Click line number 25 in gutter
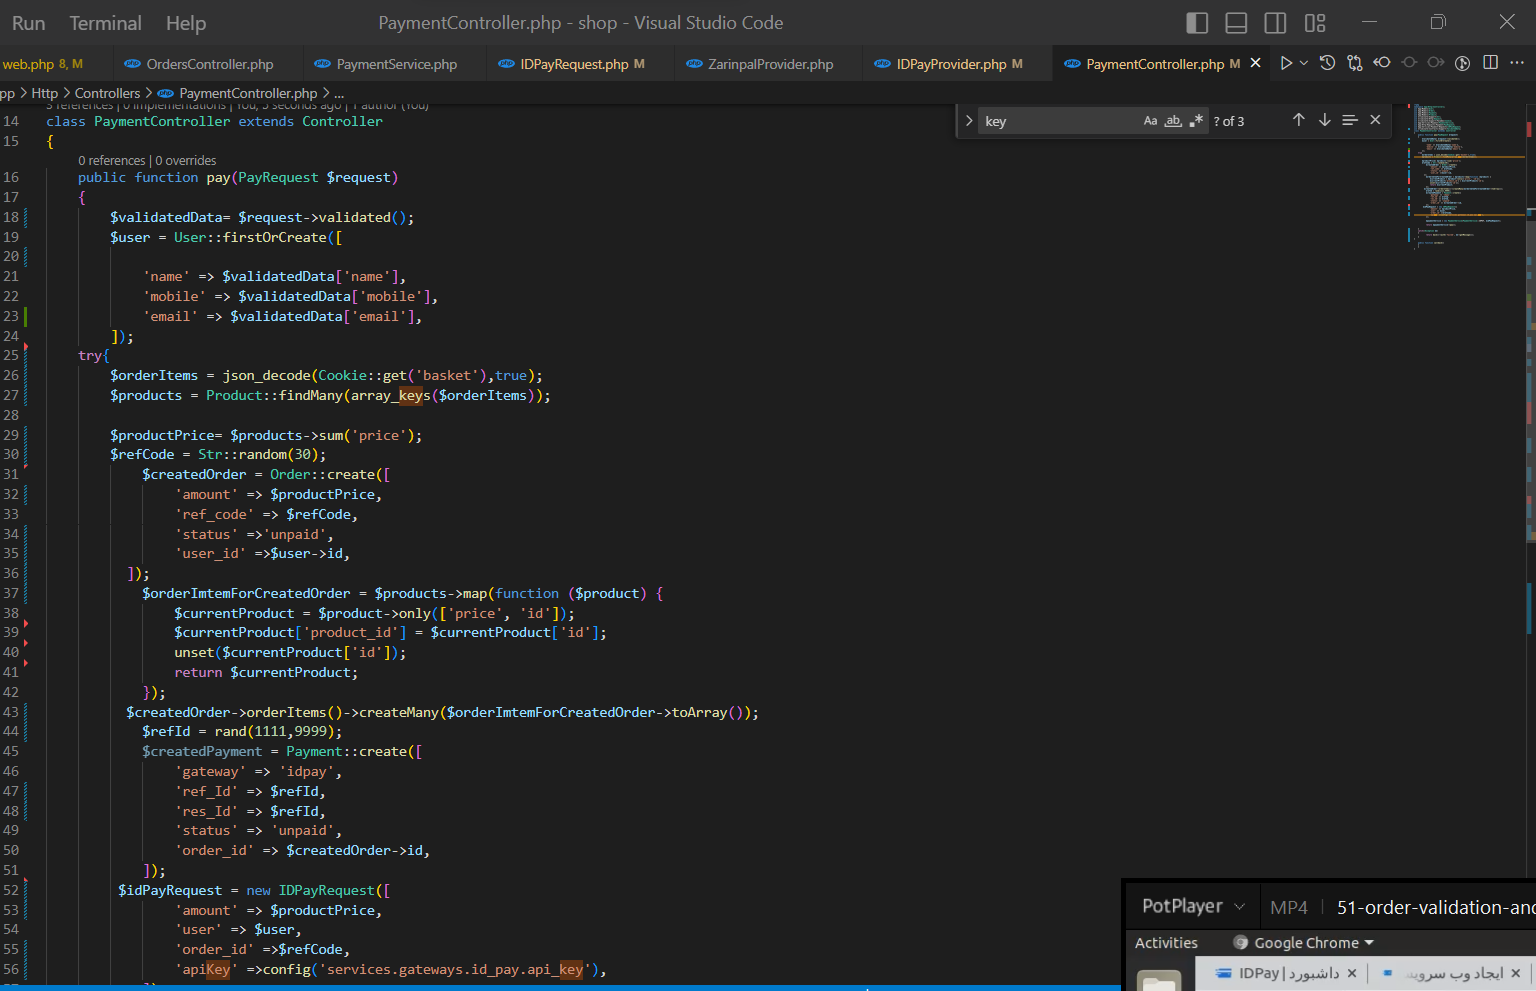1536x991 pixels. [11, 355]
